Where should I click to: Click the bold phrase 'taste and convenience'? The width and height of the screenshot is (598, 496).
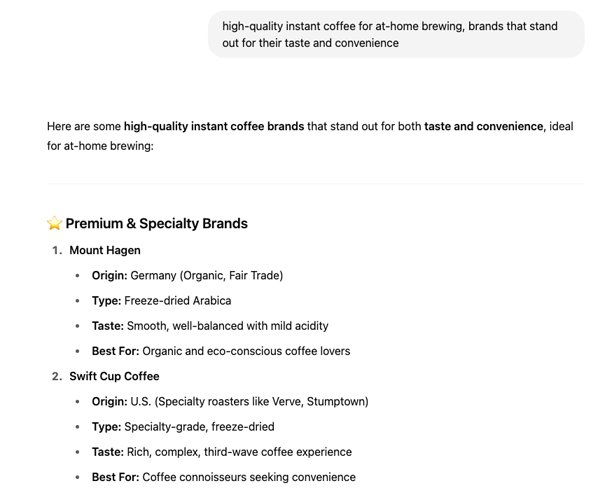(x=484, y=126)
